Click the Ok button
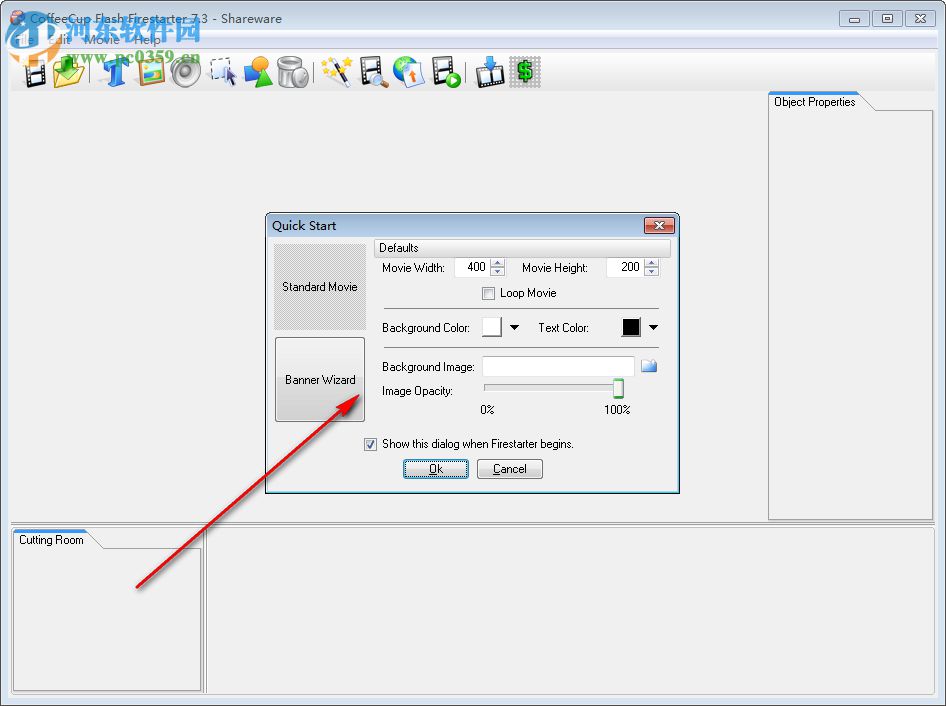 436,469
